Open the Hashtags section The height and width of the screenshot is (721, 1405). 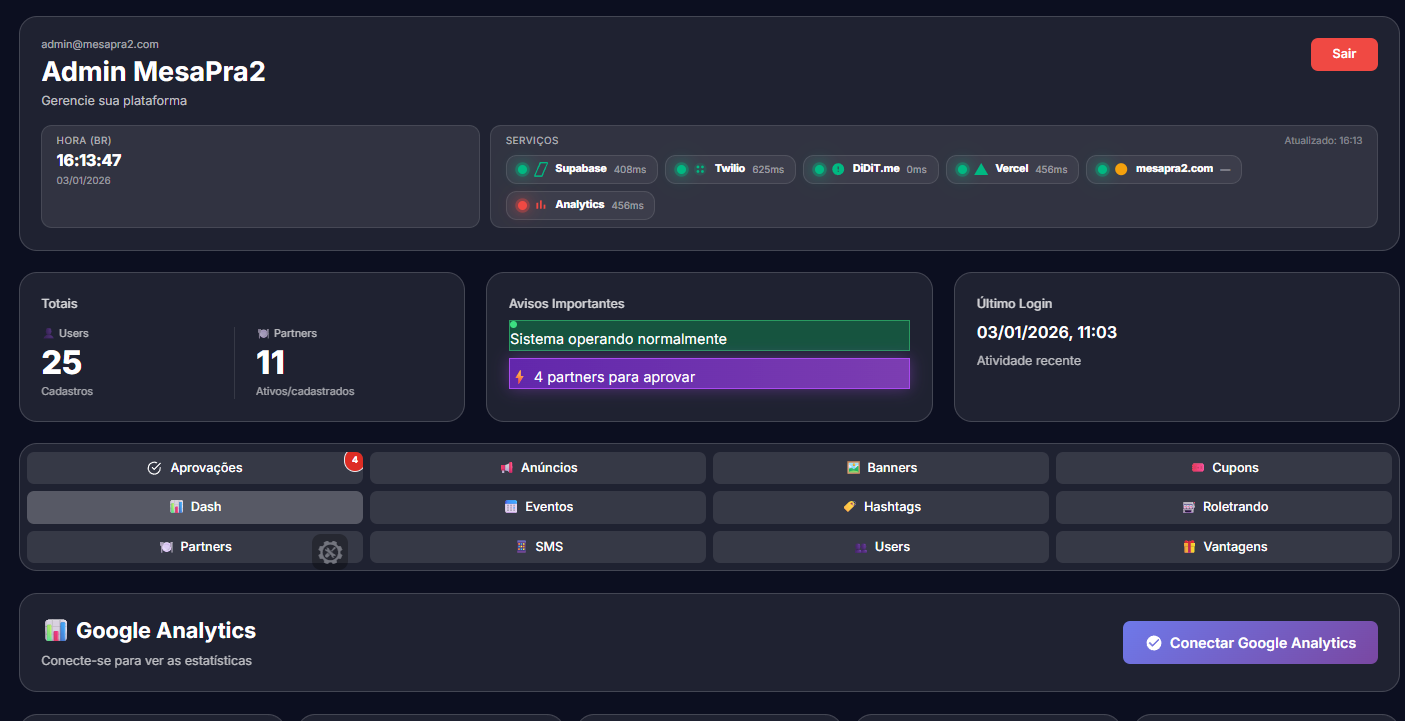pyautogui.click(x=880, y=507)
